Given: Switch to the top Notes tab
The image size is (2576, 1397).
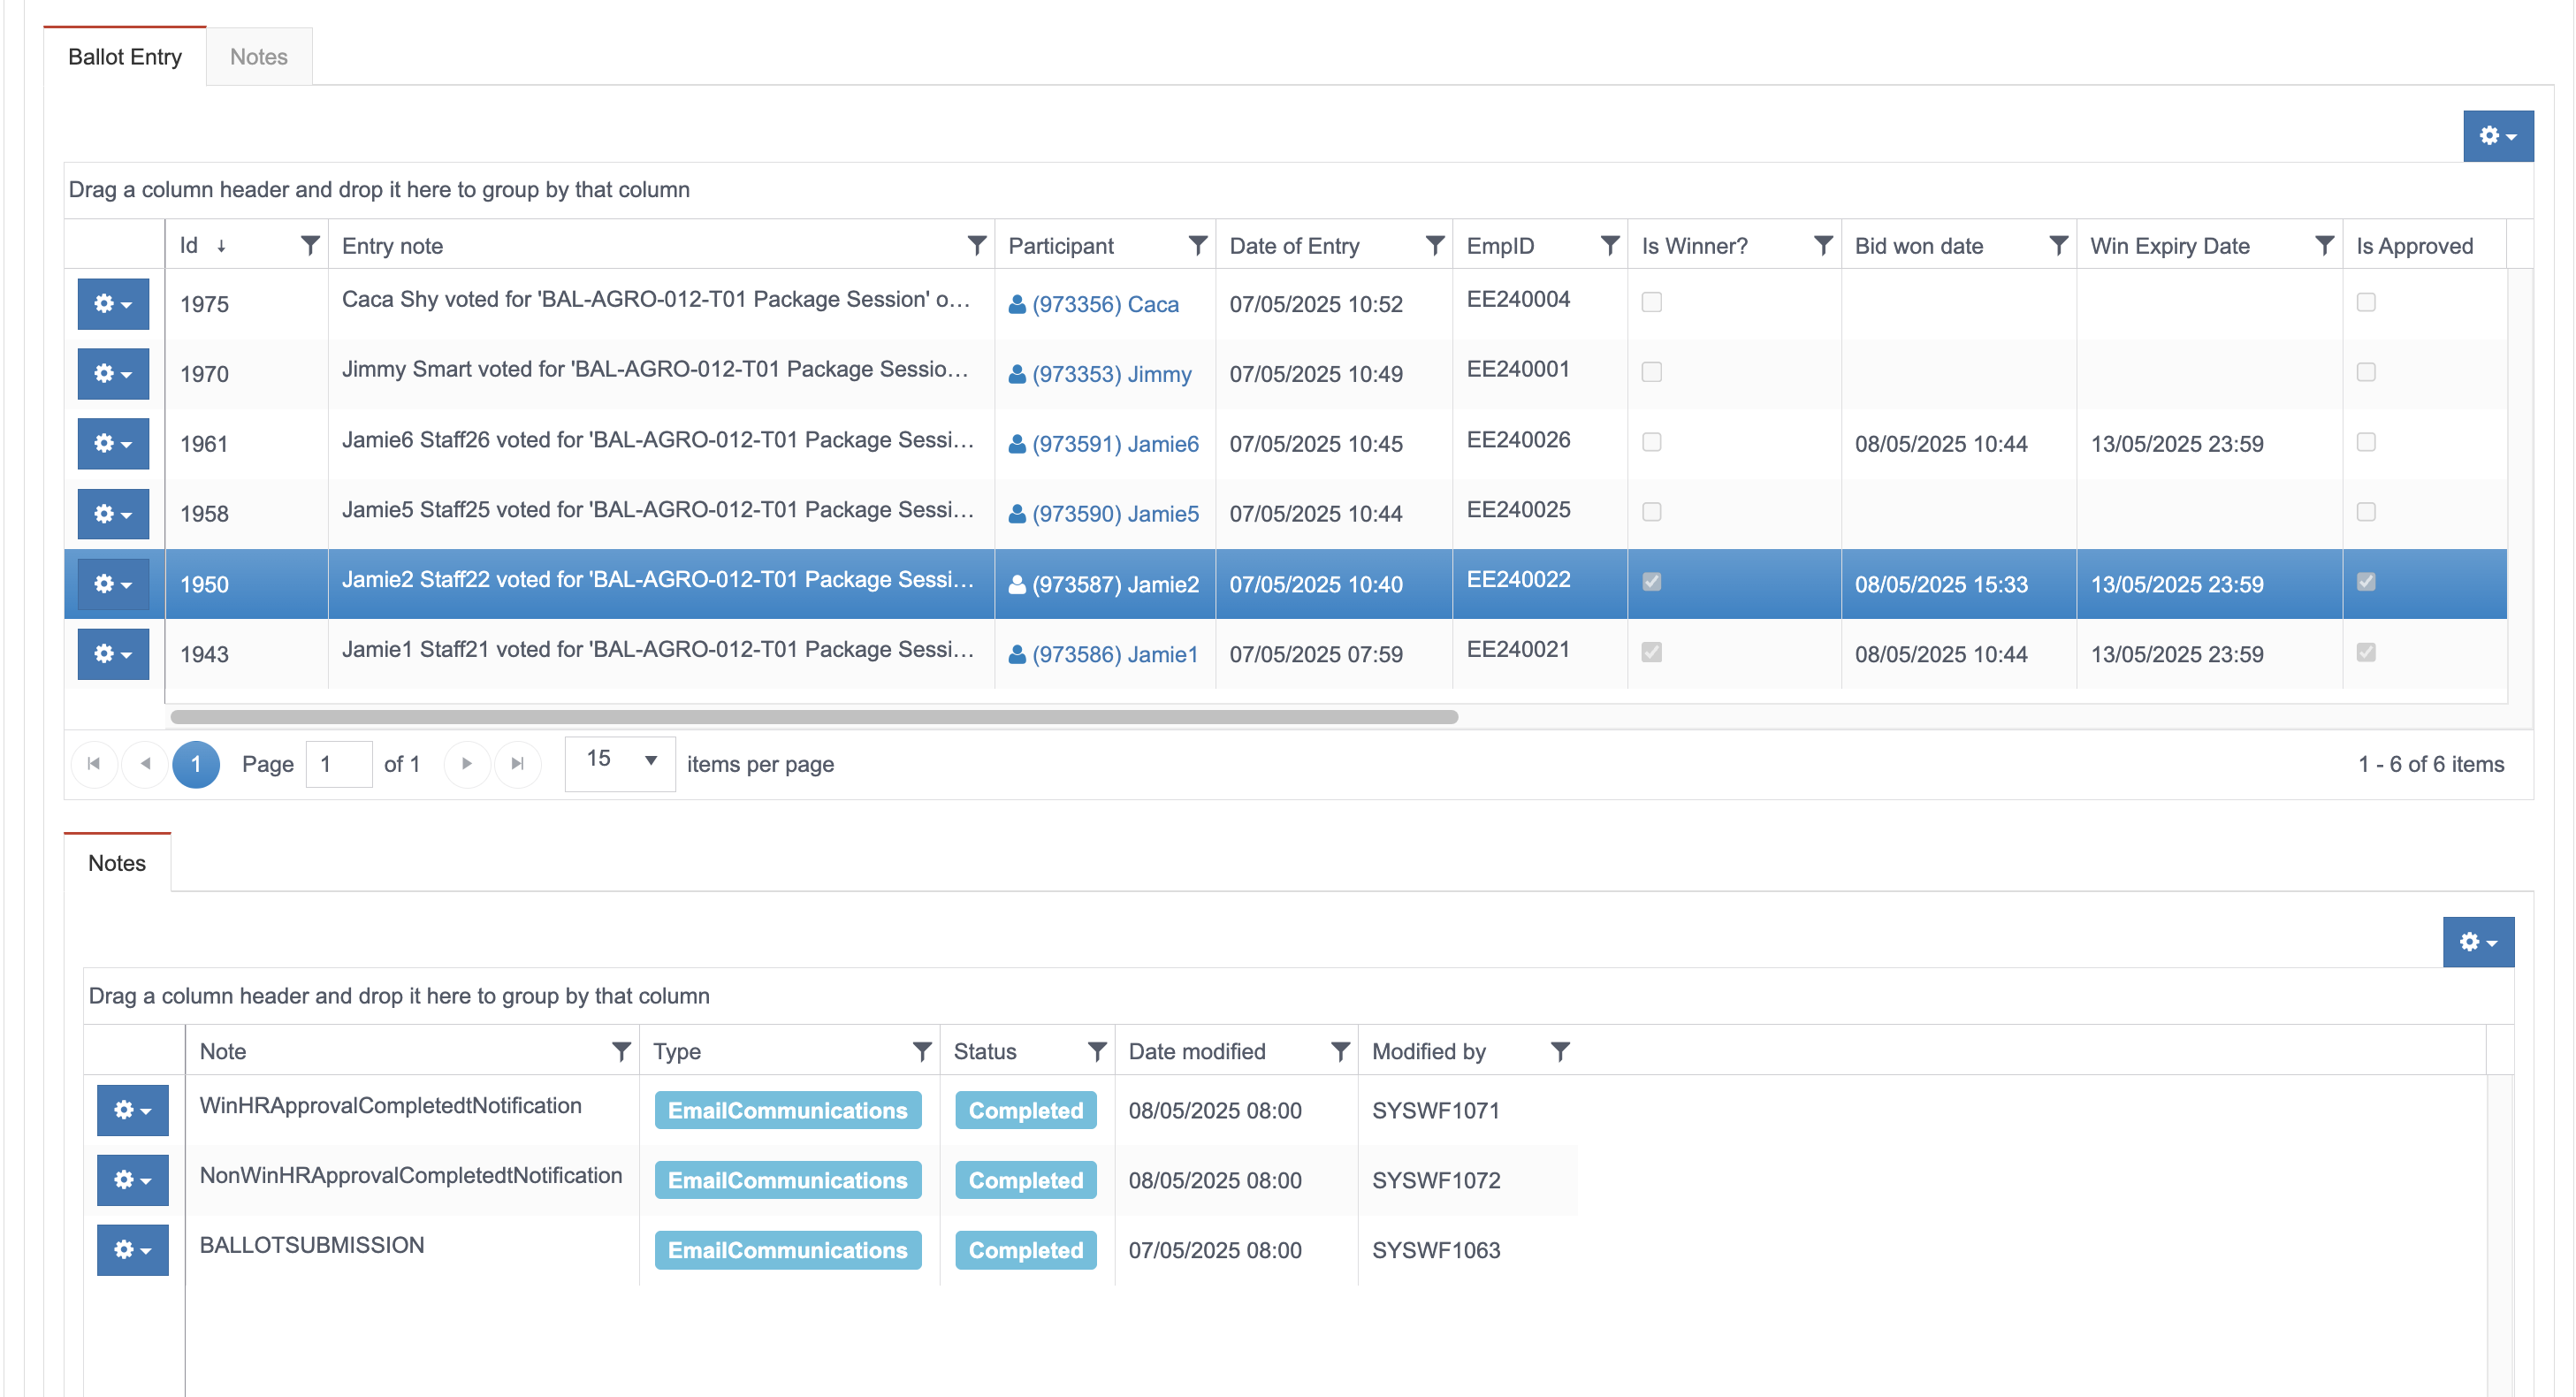Looking at the screenshot, I should (258, 57).
